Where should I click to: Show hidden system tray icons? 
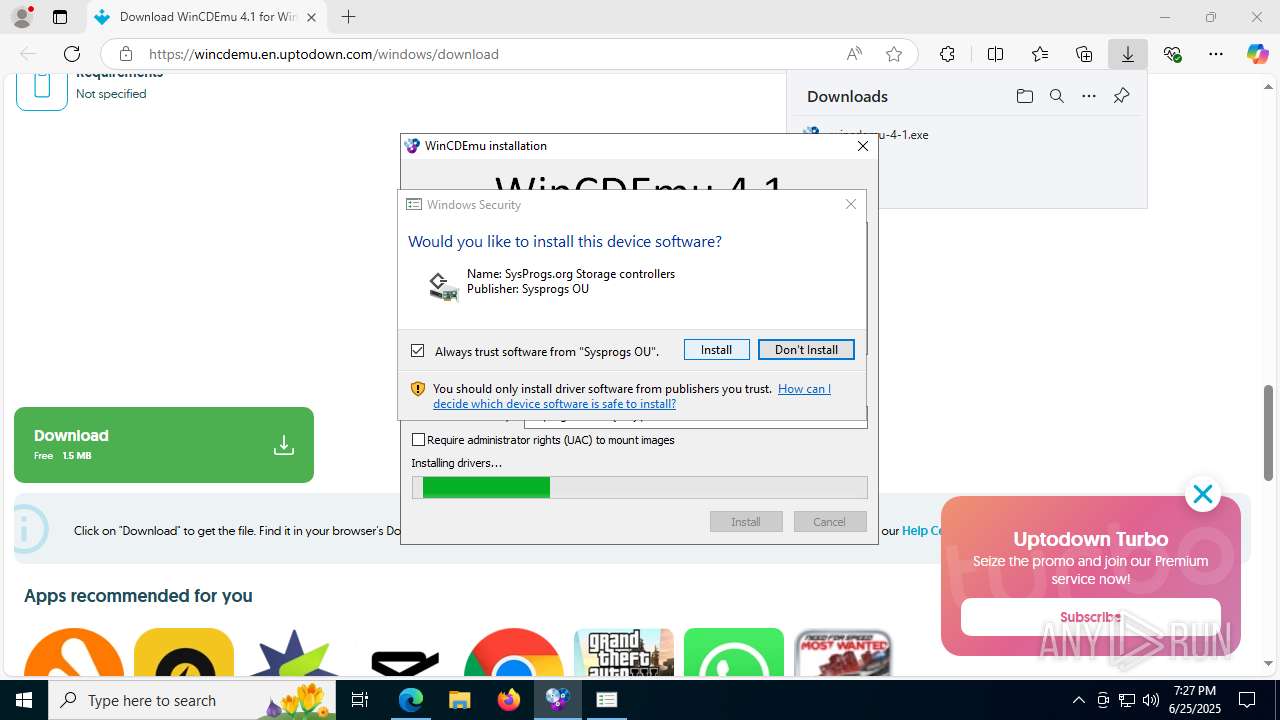[1078, 700]
